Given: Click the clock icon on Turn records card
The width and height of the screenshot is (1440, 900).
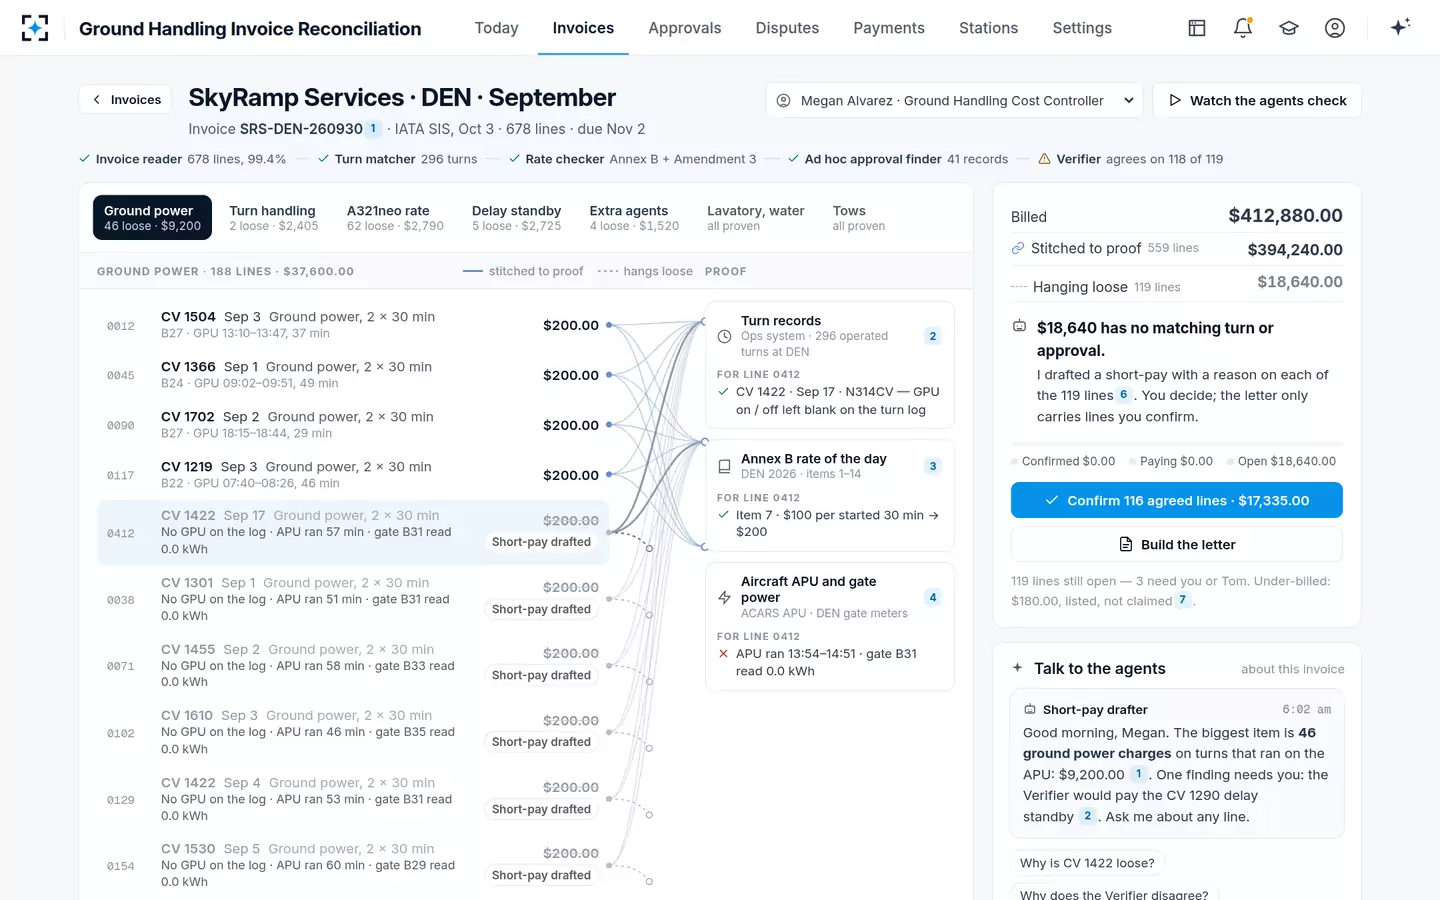Looking at the screenshot, I should [x=725, y=336].
